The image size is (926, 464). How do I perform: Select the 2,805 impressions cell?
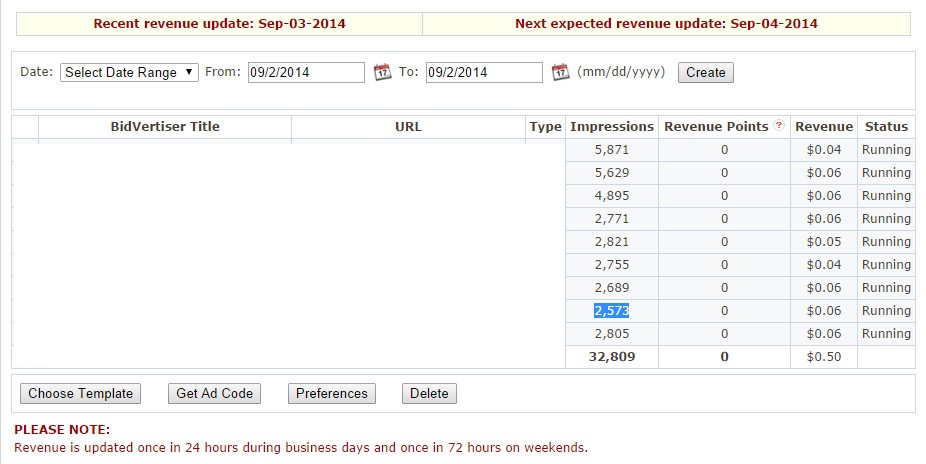[x=612, y=334]
